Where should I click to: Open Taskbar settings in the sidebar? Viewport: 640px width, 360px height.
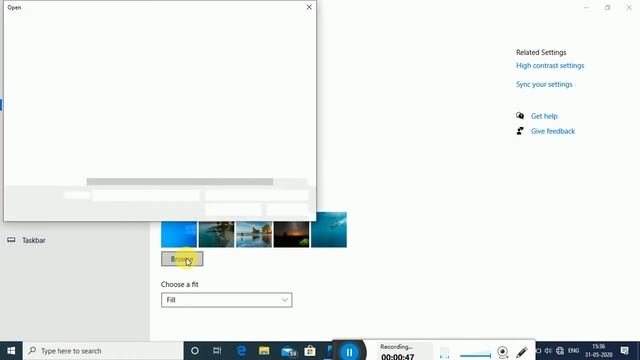tap(34, 240)
